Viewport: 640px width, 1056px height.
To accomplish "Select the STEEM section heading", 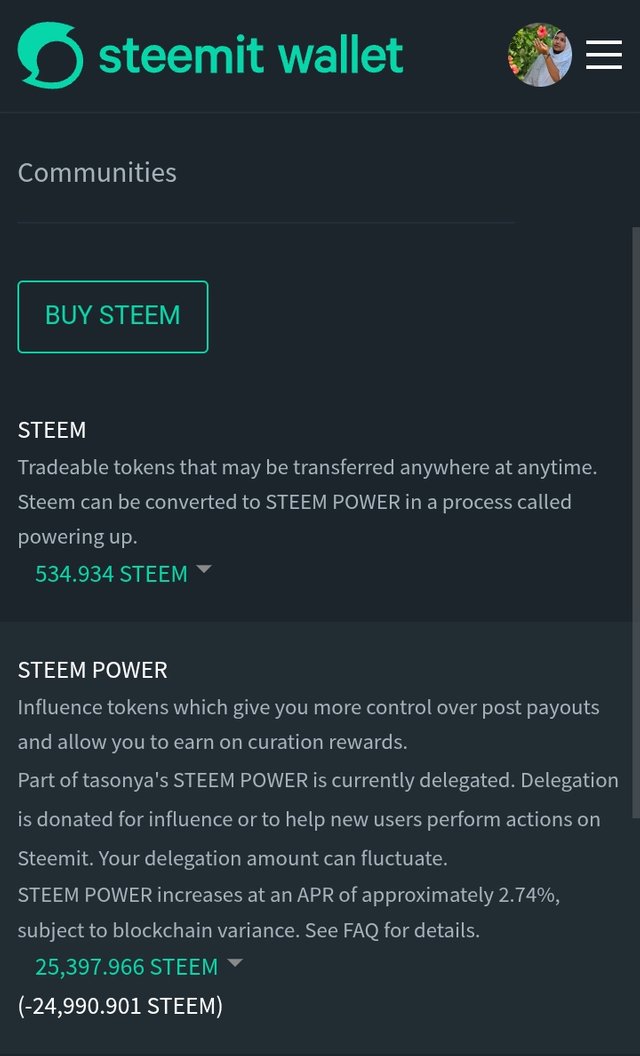I will (x=52, y=430).
